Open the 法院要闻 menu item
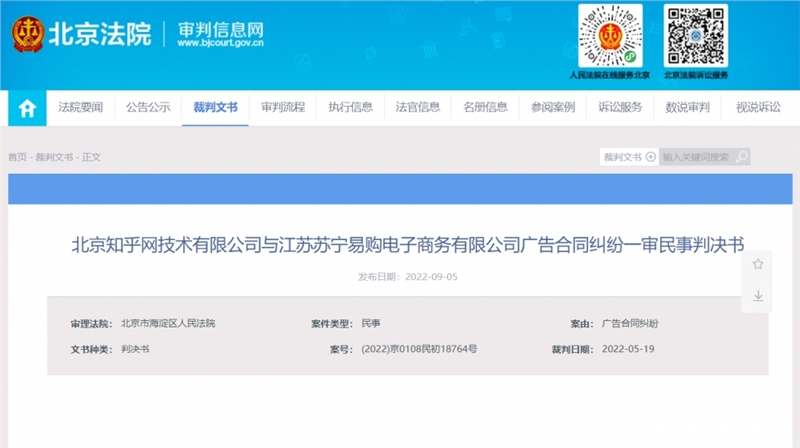The width and height of the screenshot is (800, 448). tap(80, 108)
